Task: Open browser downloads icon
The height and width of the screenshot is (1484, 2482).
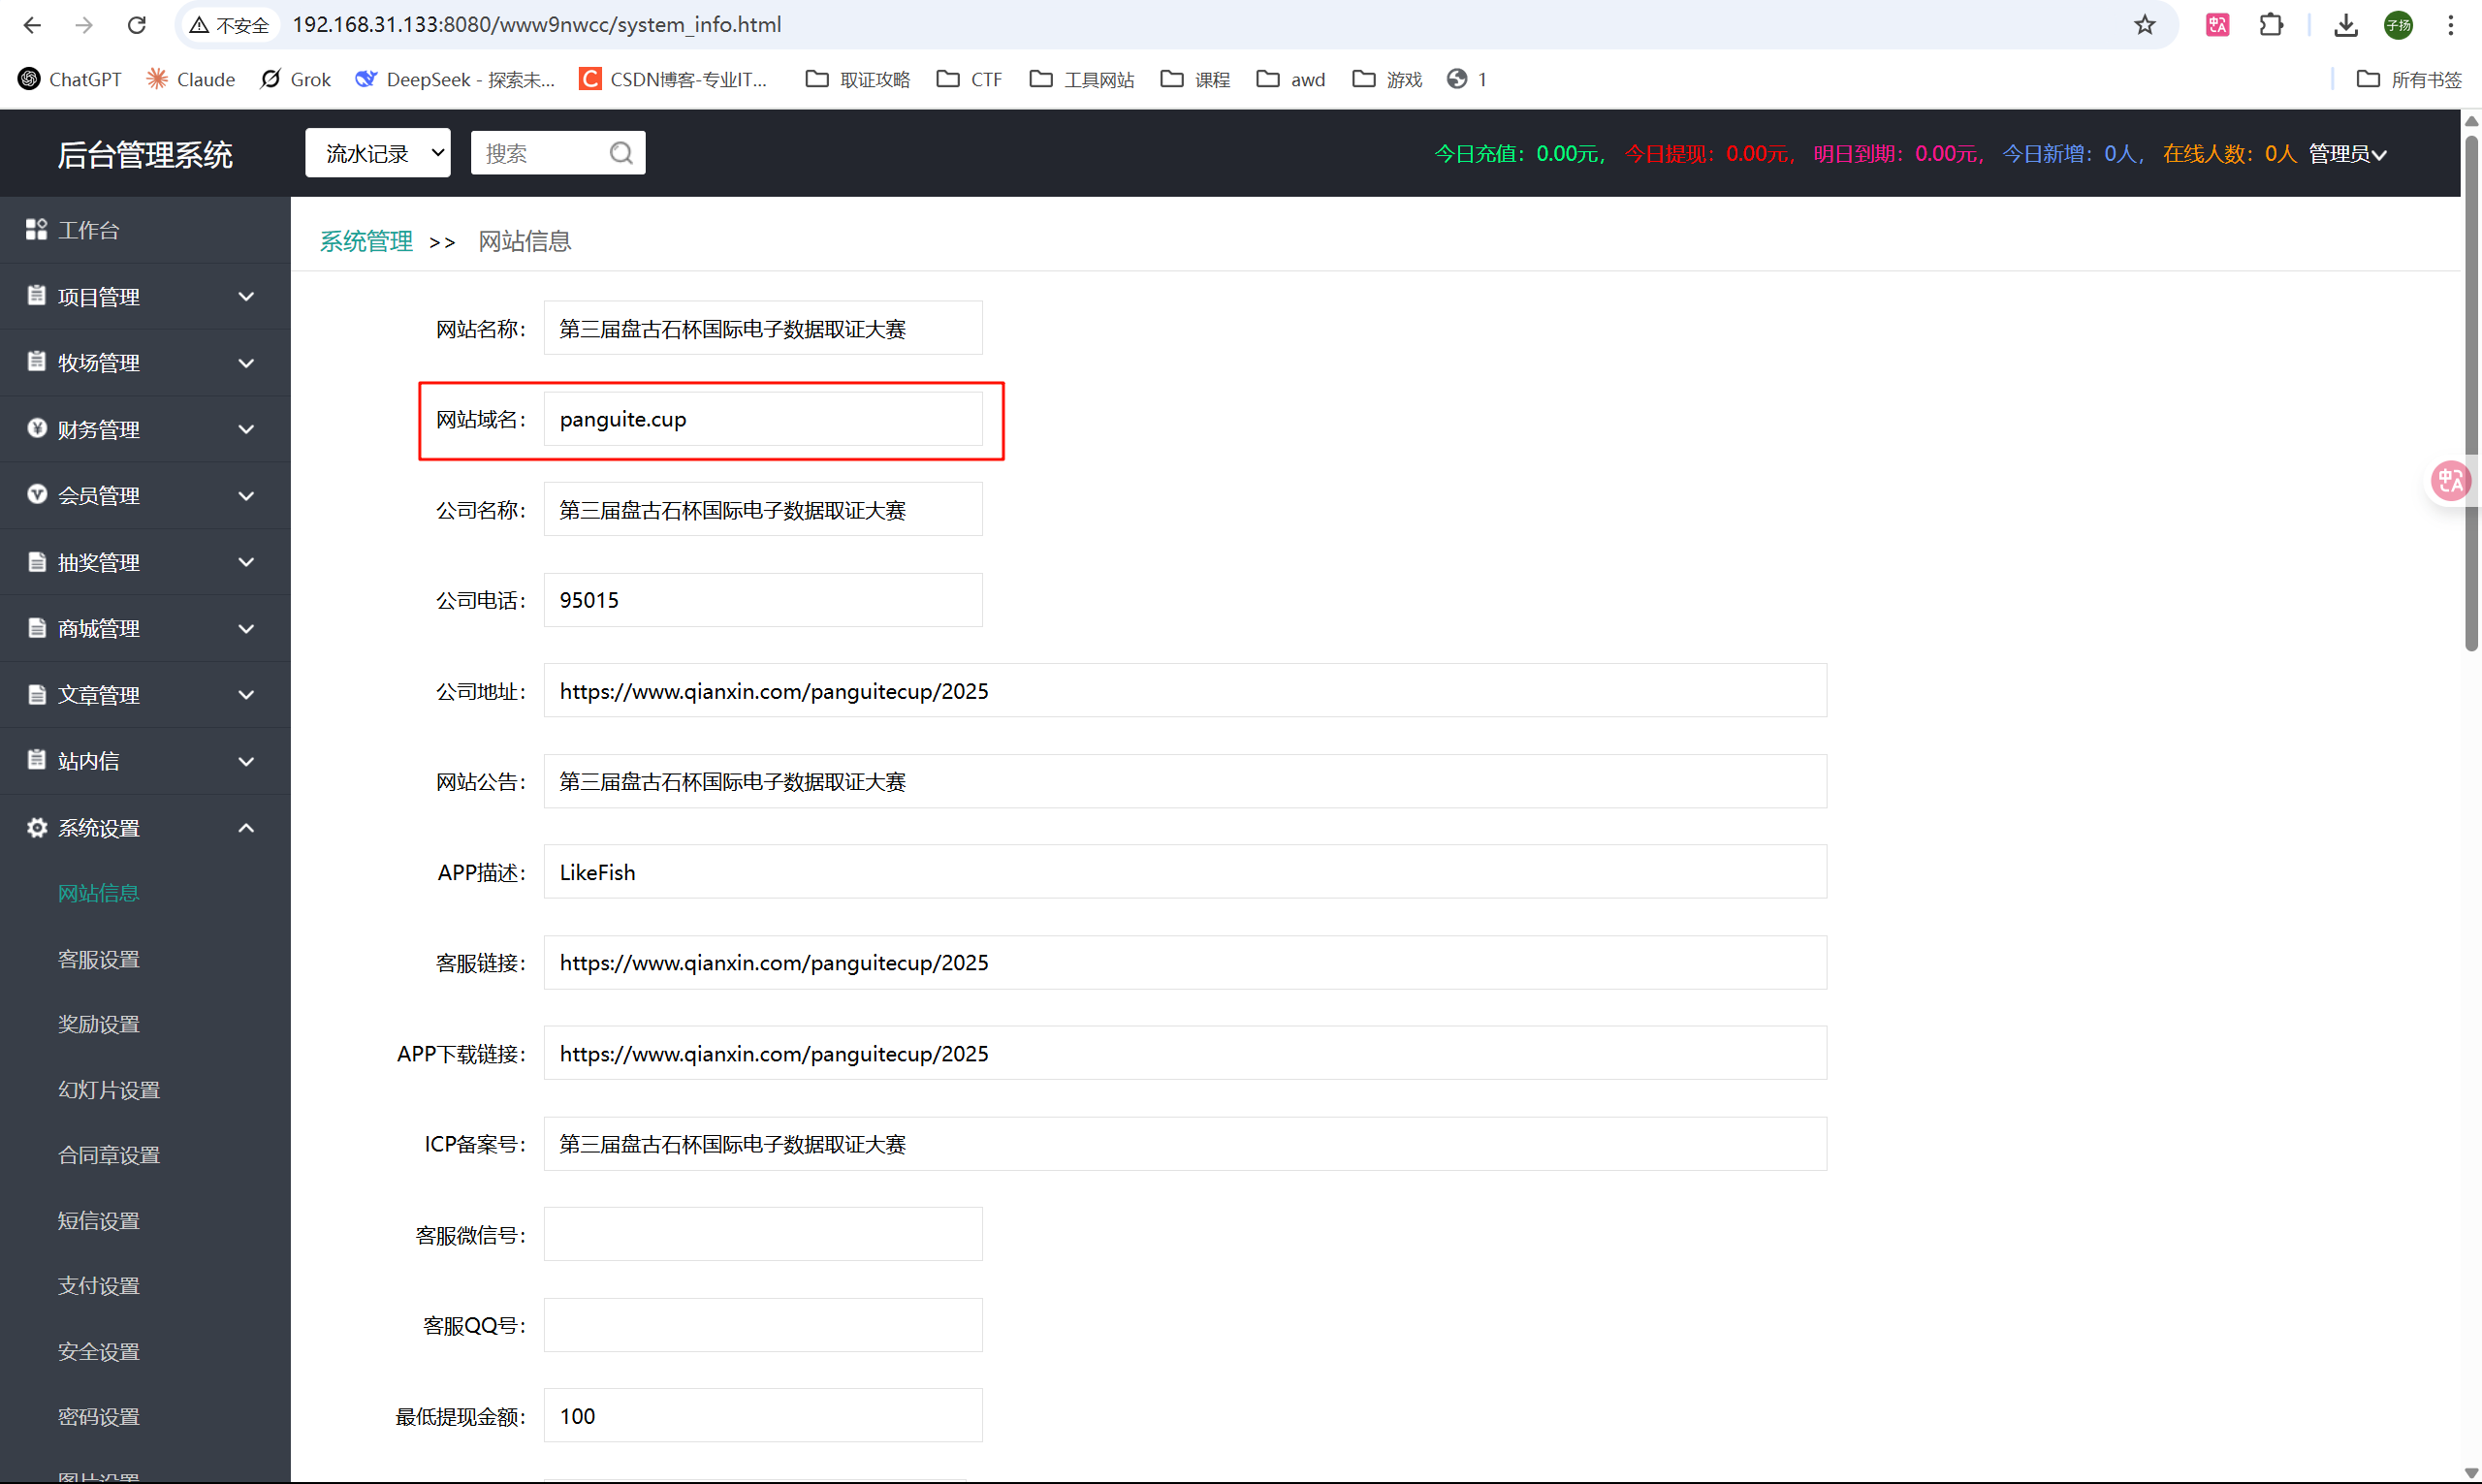Action: coord(2346,25)
